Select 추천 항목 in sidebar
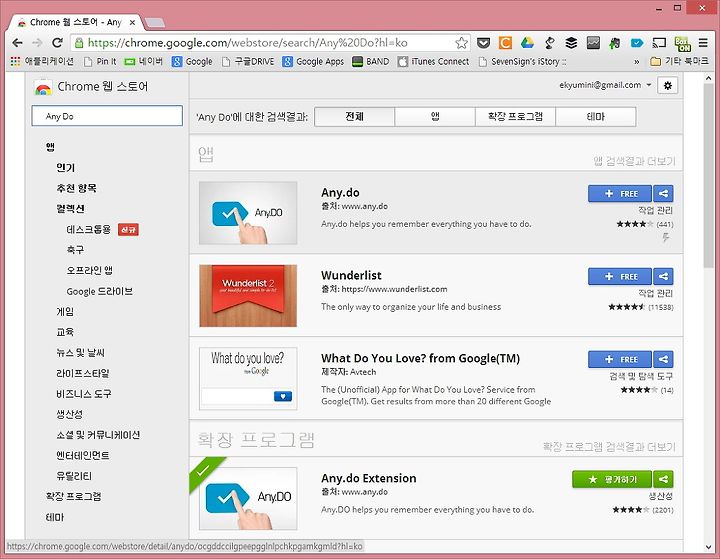The width and height of the screenshot is (720, 559). (76, 188)
